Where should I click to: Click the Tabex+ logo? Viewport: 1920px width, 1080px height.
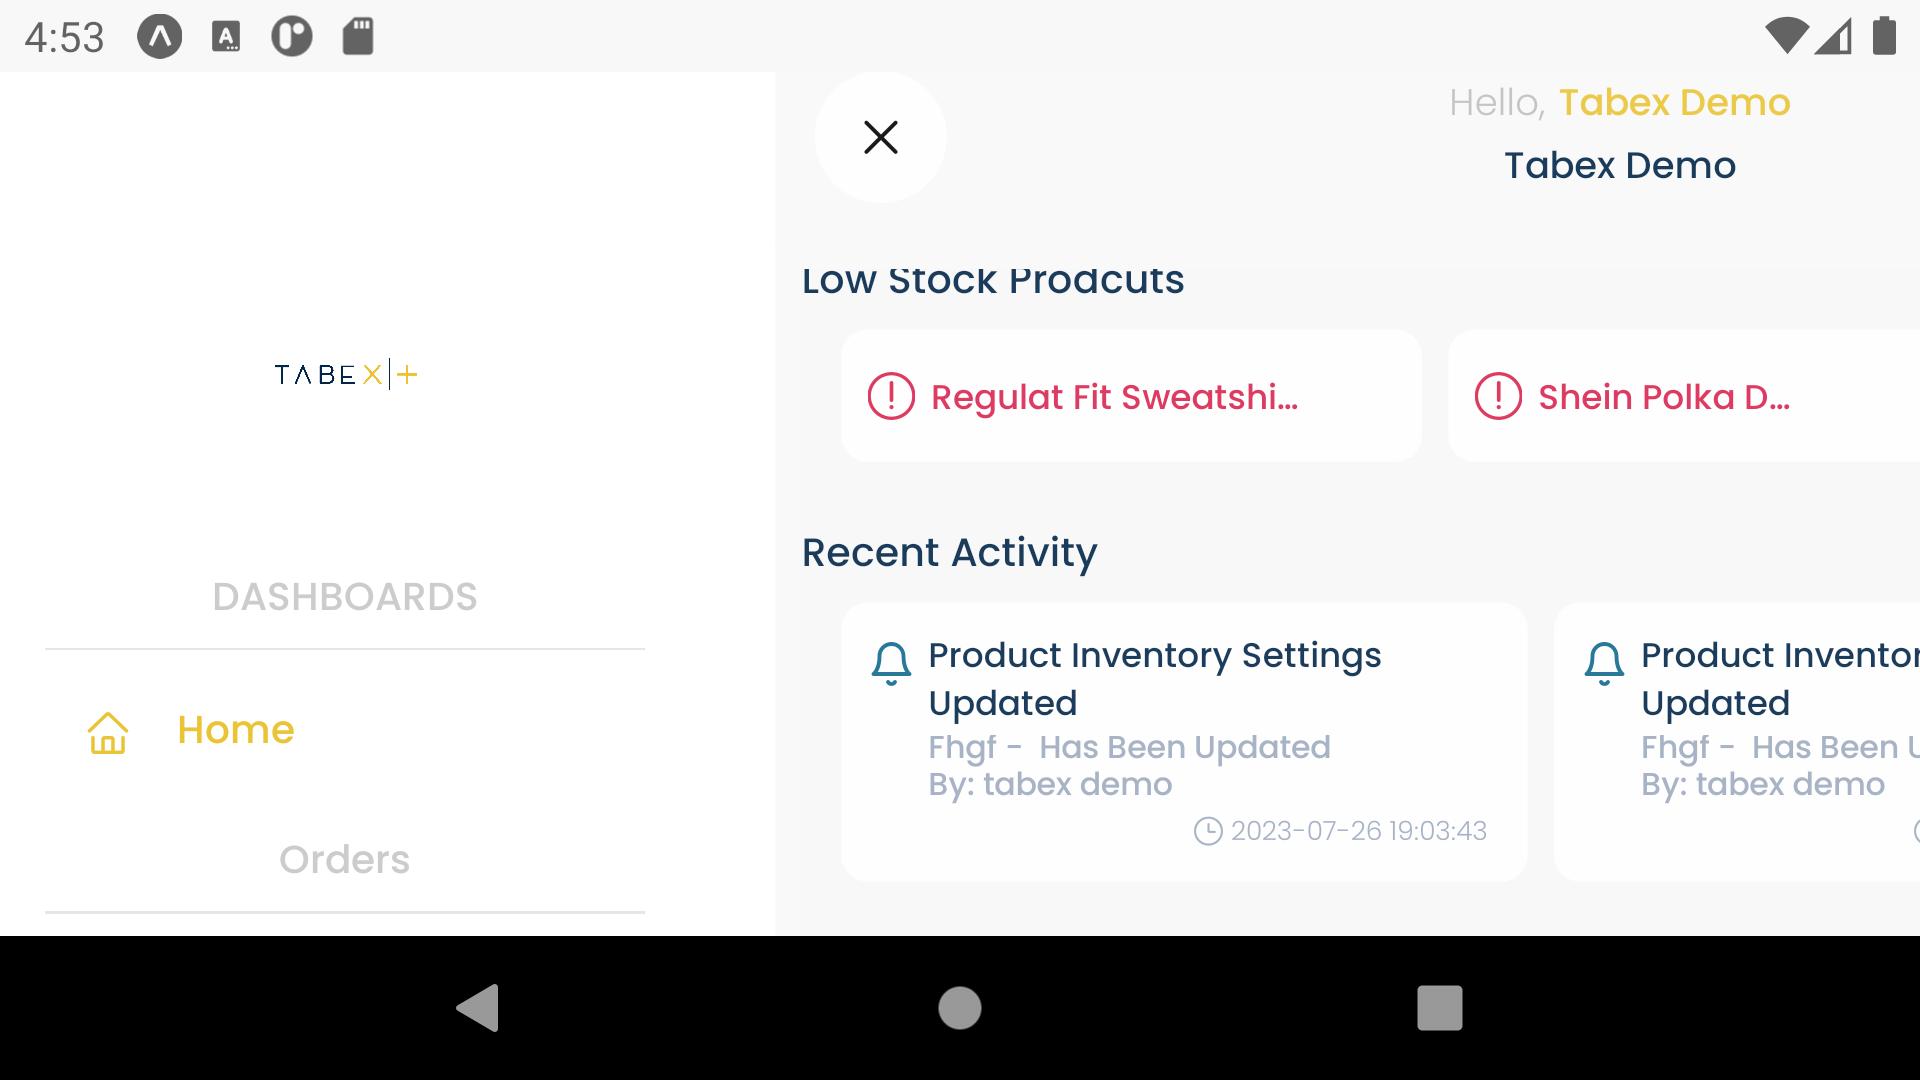[x=346, y=375]
